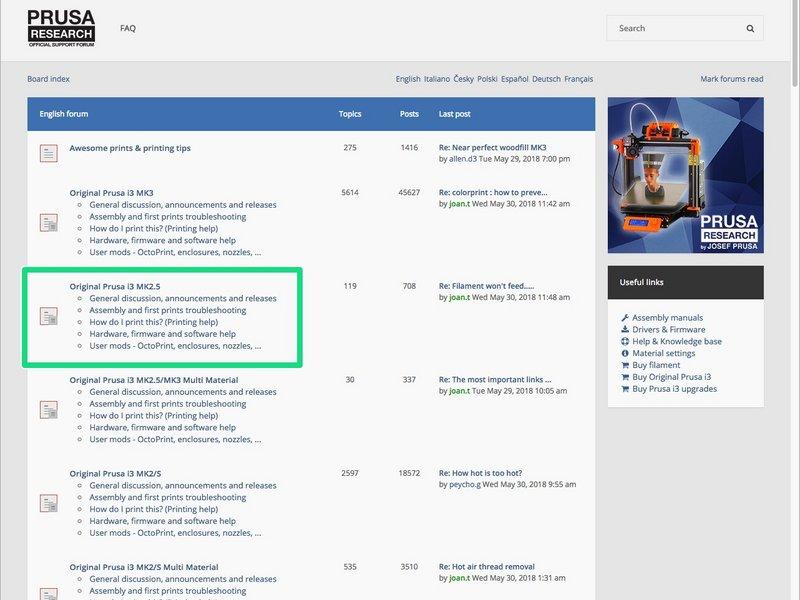Viewport: 800px width, 600px height.
Task: Open MK2.5 General discussion, announcements and releases
Action: pyautogui.click(x=183, y=298)
